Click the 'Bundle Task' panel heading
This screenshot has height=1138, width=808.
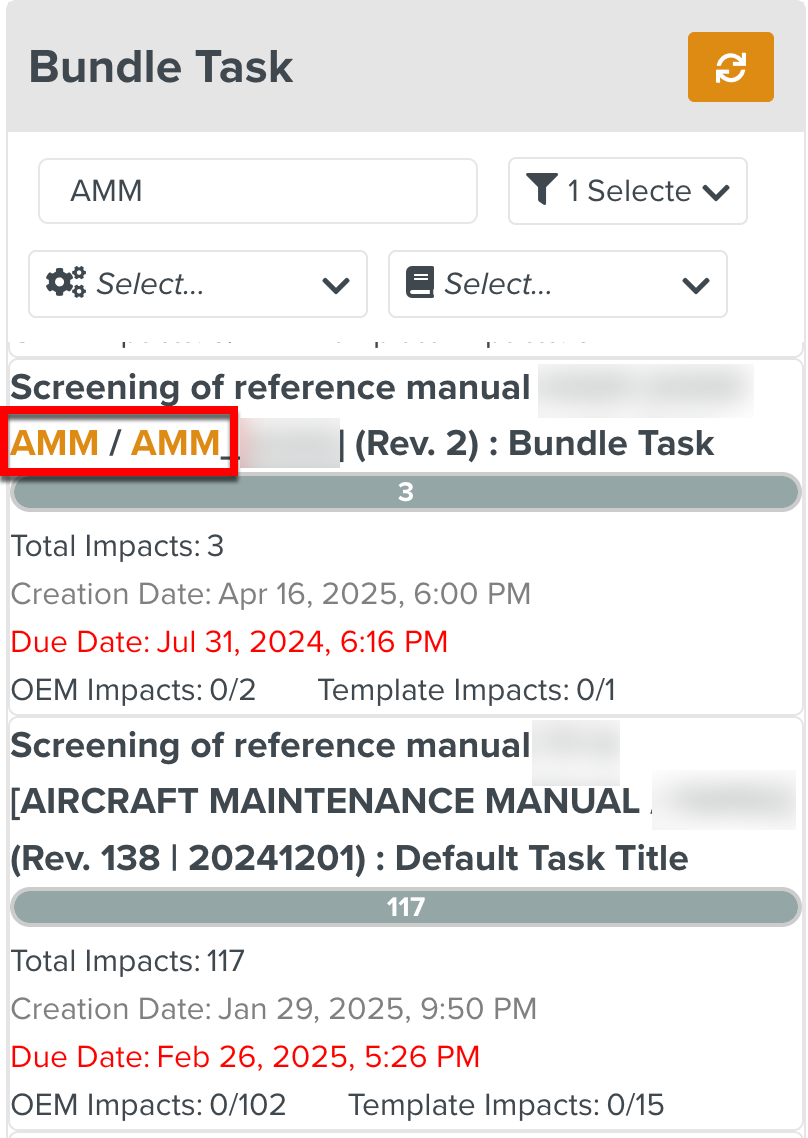(161, 67)
